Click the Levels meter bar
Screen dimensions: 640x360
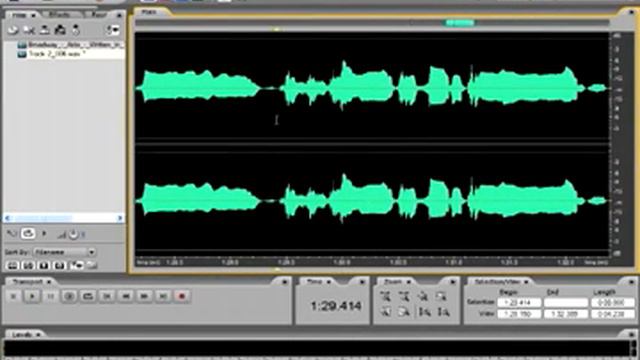click(317, 348)
